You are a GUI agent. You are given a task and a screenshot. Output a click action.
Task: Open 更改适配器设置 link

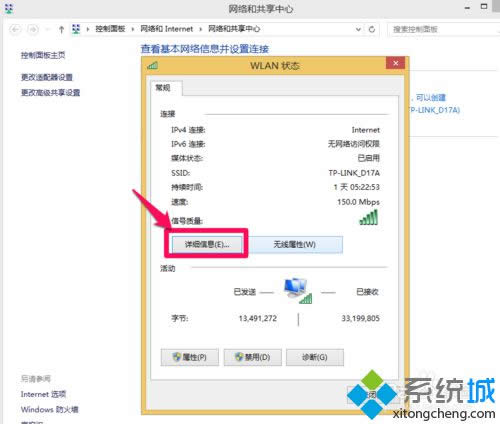[x=47, y=77]
